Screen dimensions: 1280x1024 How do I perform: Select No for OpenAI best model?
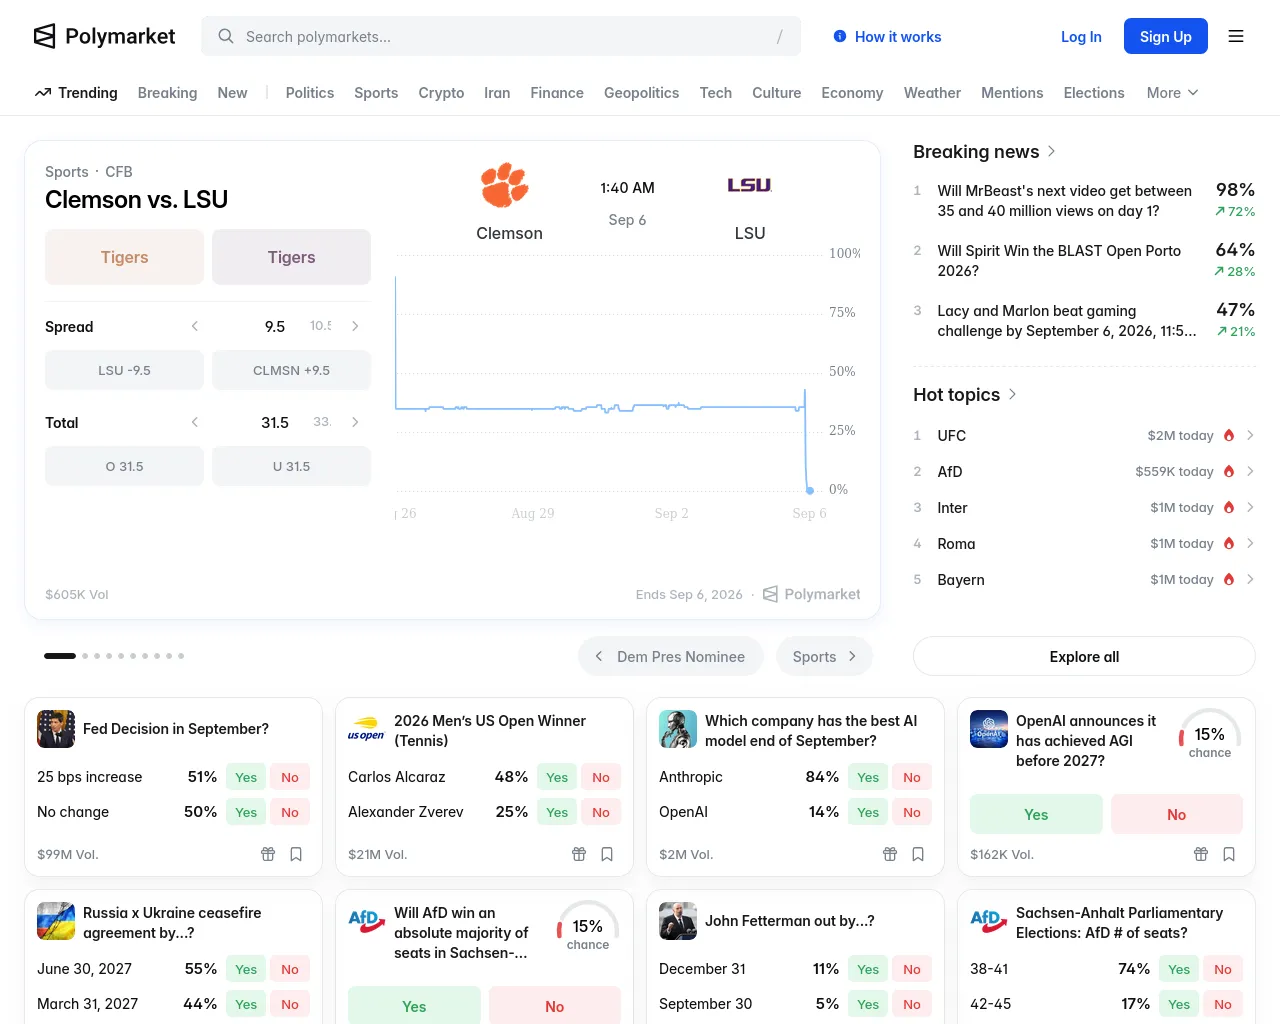tap(912, 812)
